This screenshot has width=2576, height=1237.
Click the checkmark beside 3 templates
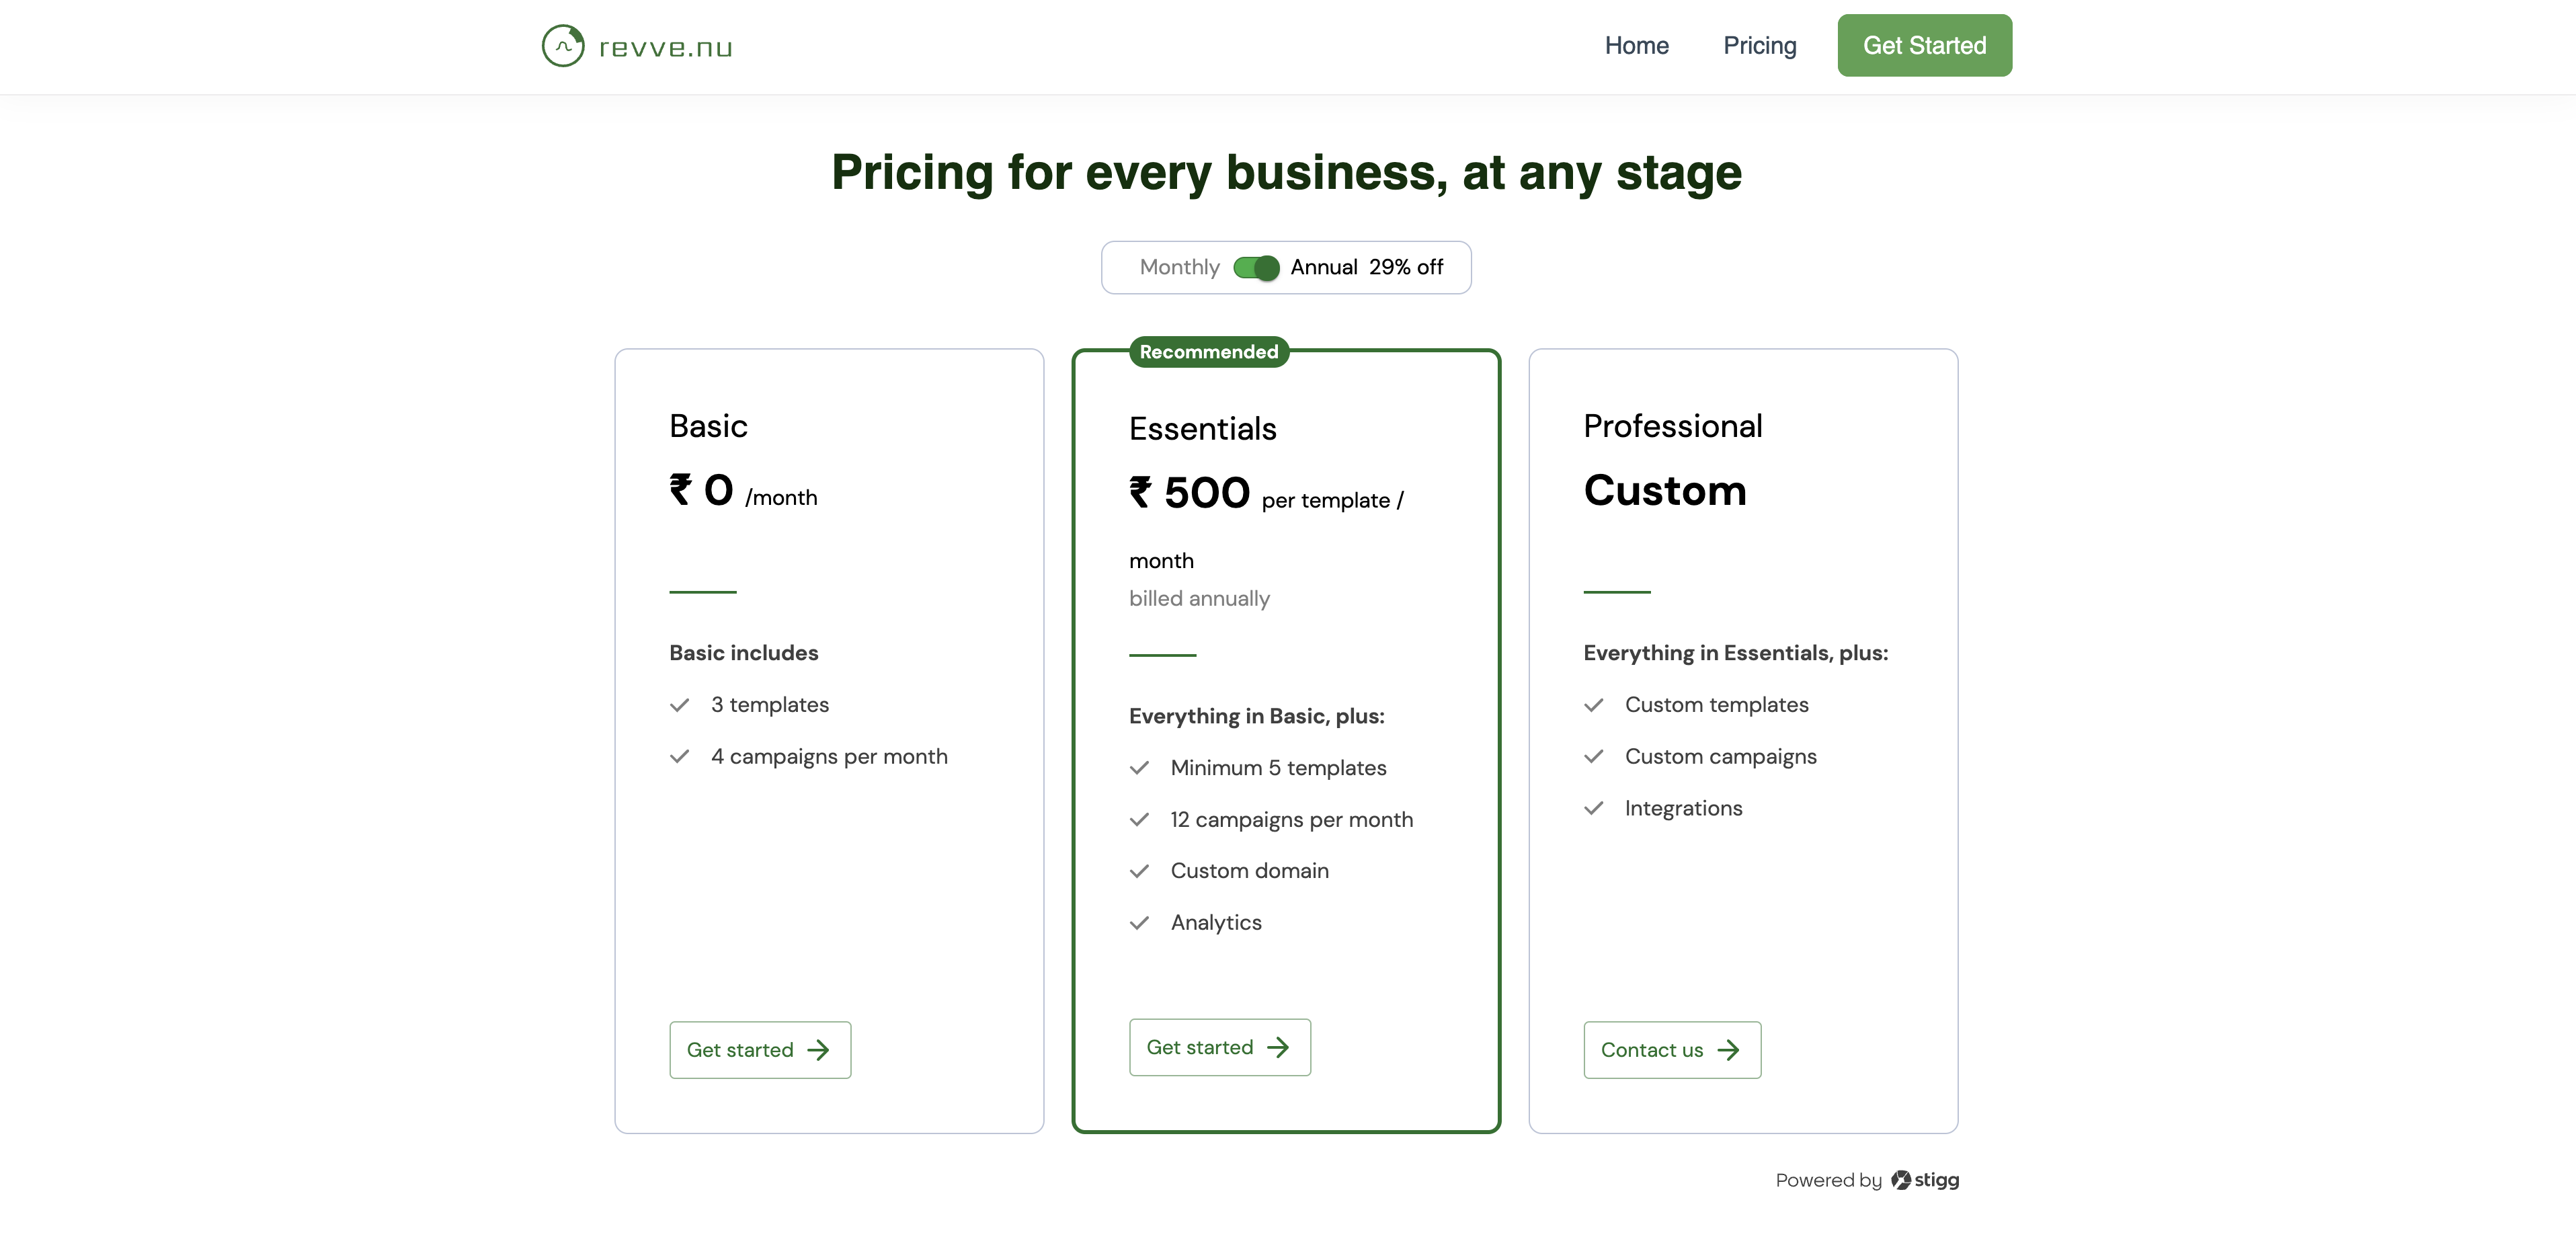[680, 705]
